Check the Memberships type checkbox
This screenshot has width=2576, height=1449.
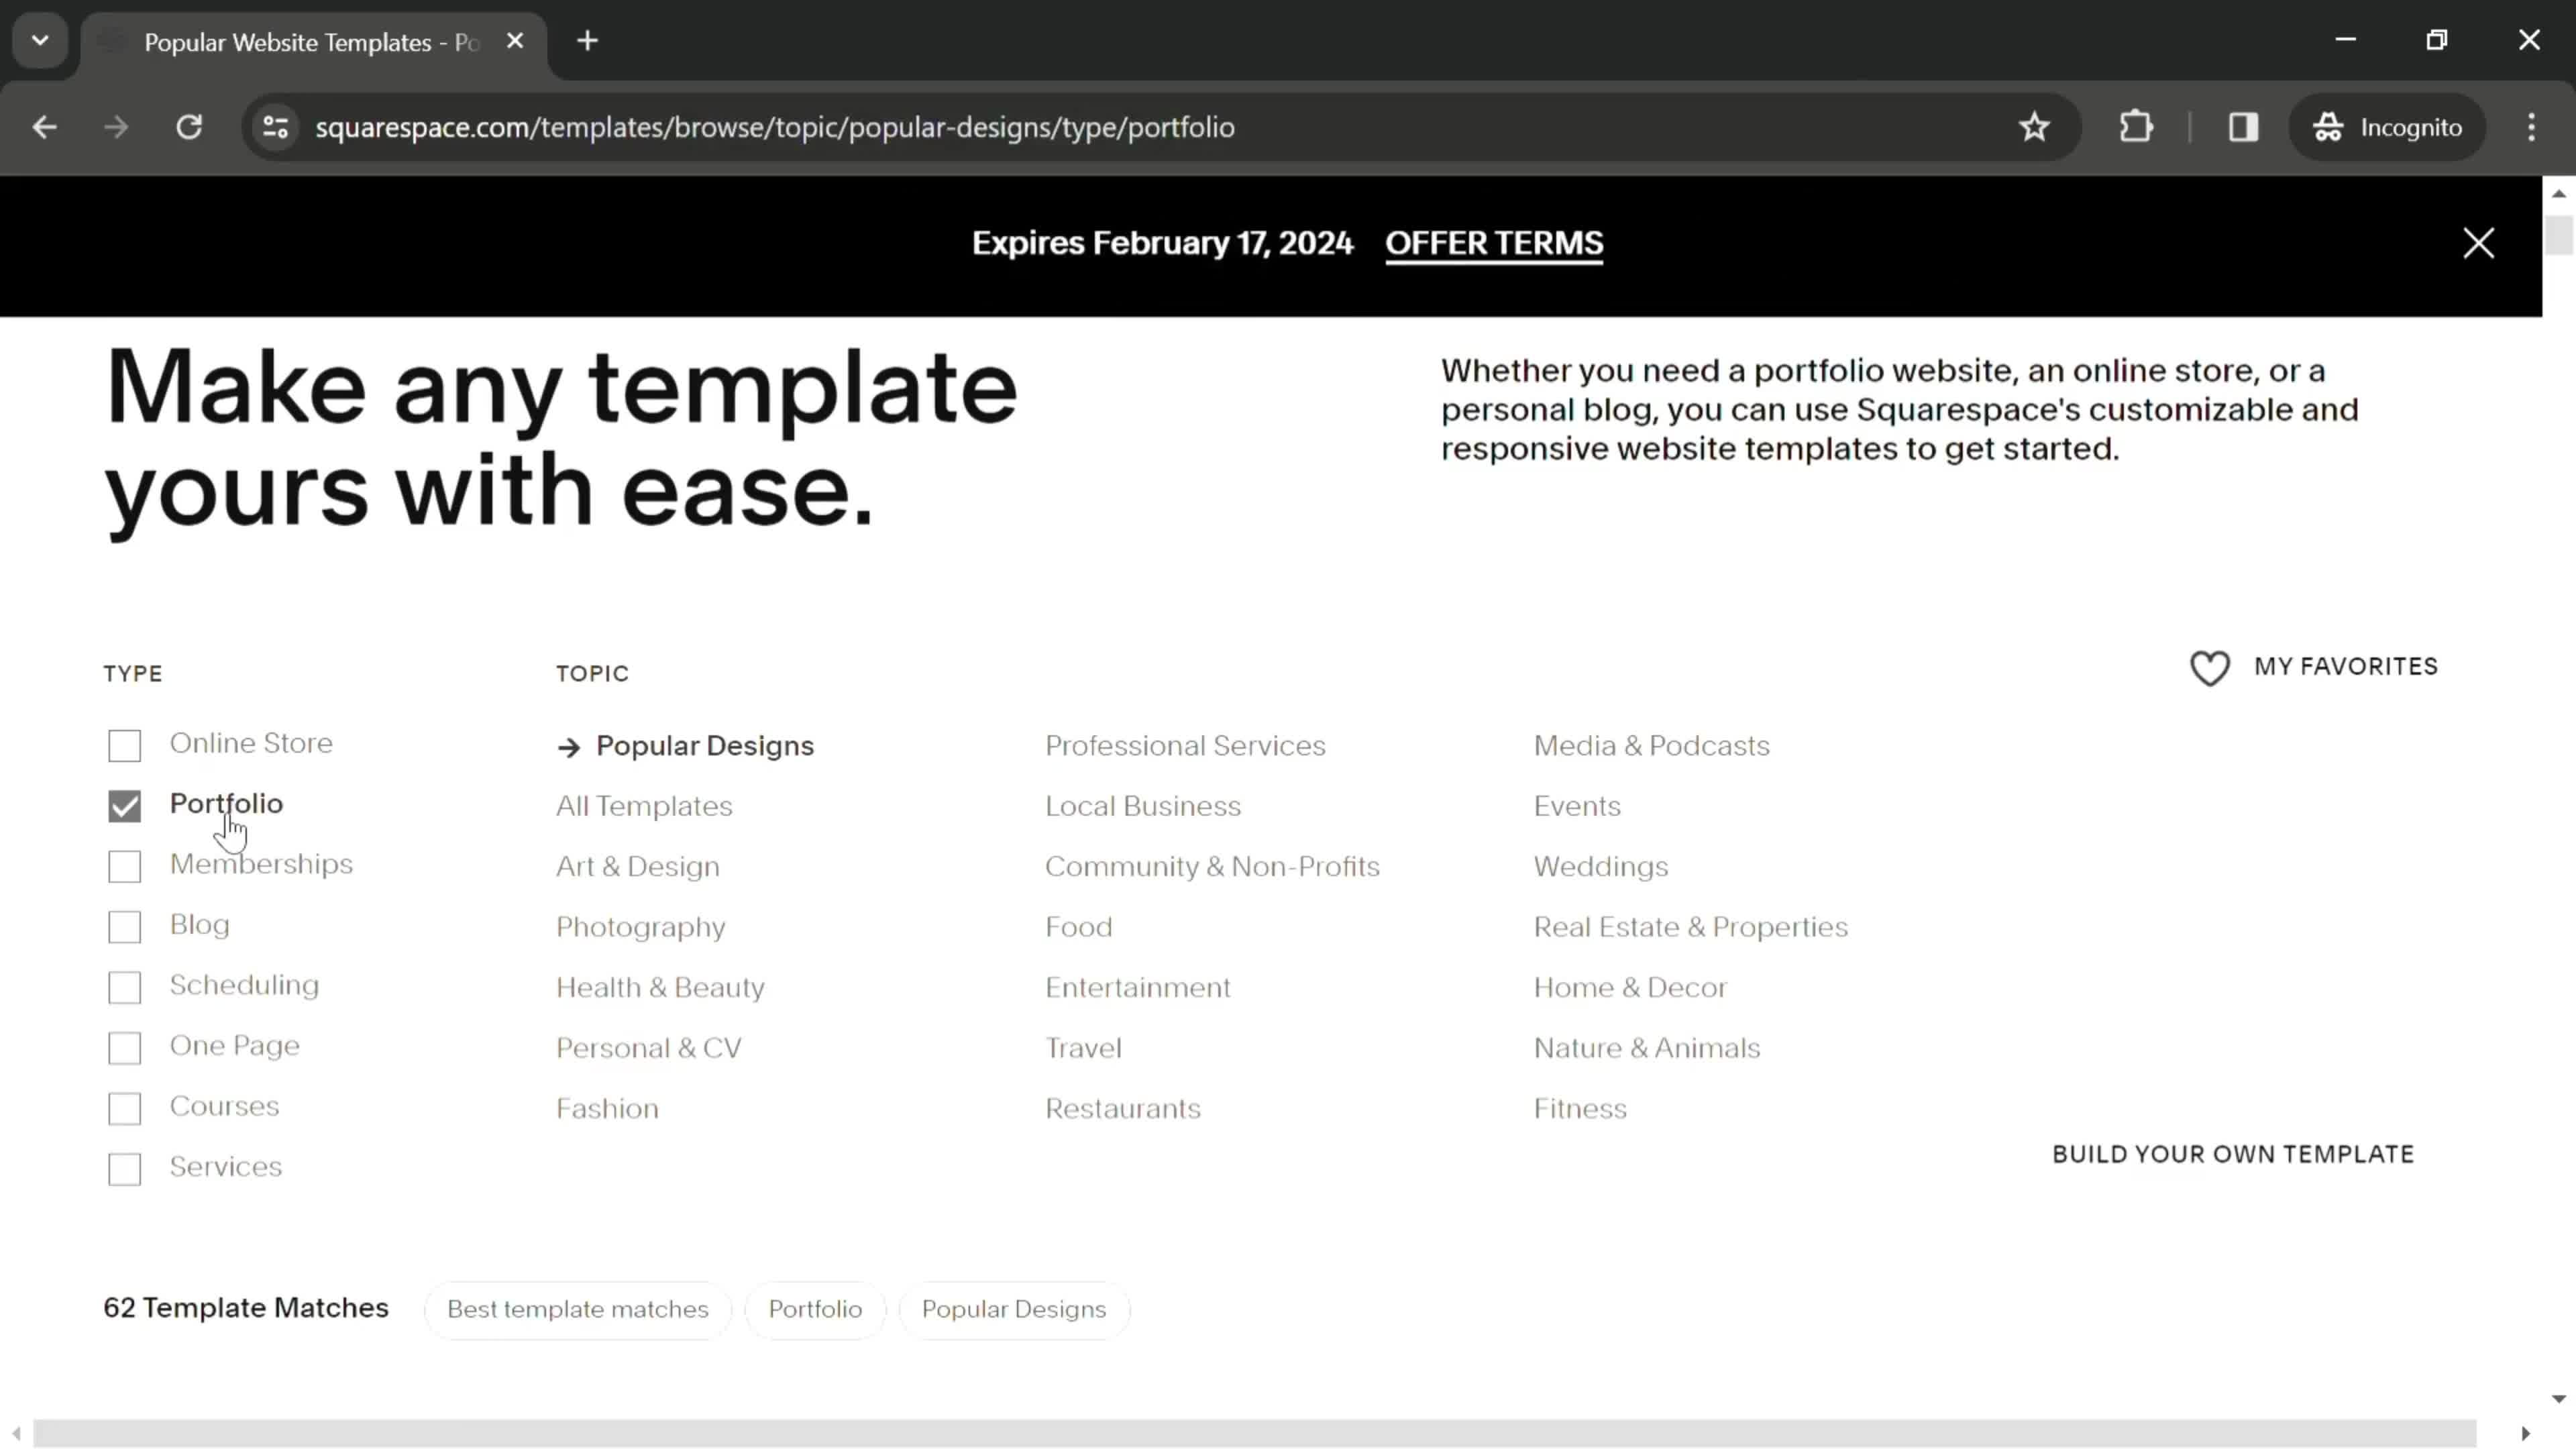[125, 866]
